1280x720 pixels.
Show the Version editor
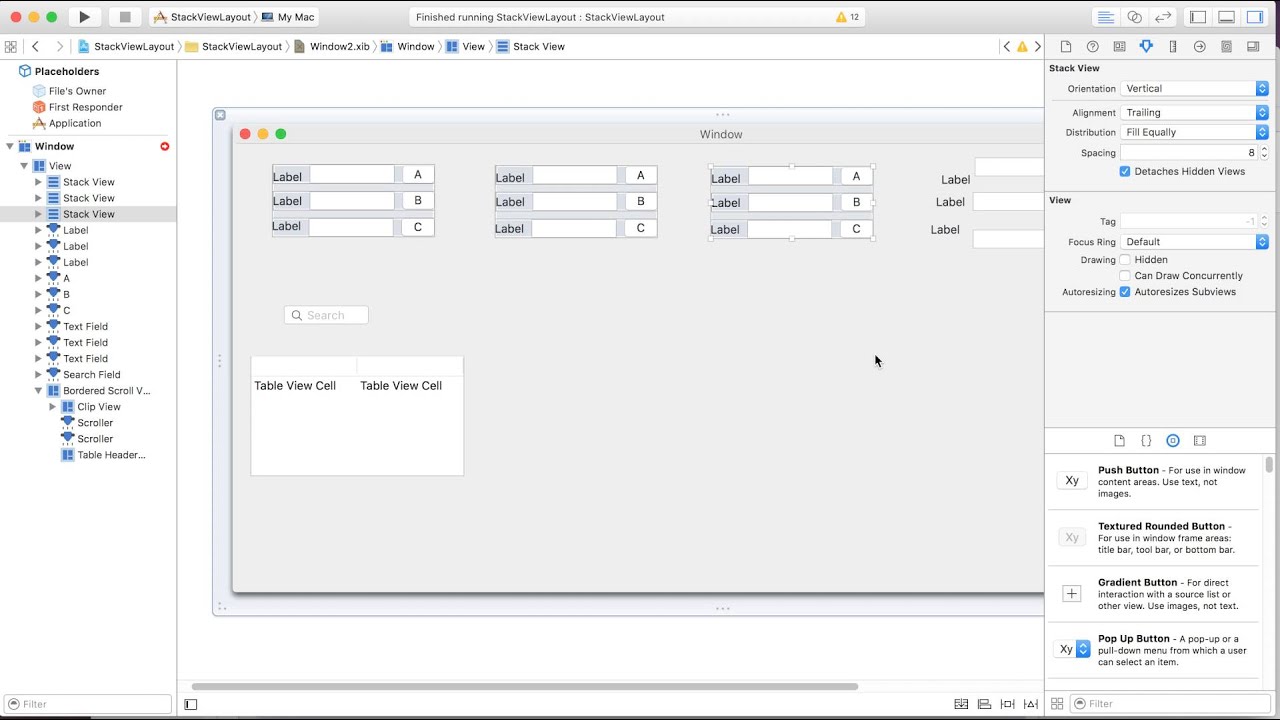[1163, 17]
